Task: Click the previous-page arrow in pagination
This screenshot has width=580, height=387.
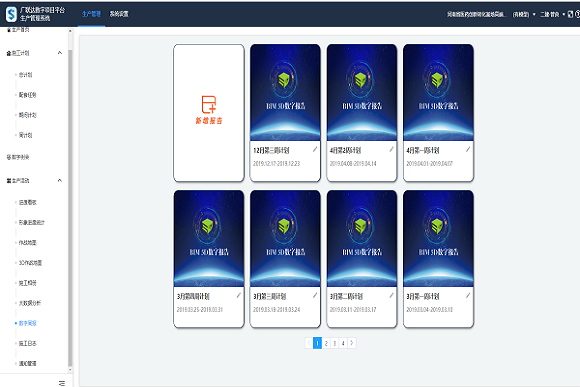Action: tap(308, 343)
